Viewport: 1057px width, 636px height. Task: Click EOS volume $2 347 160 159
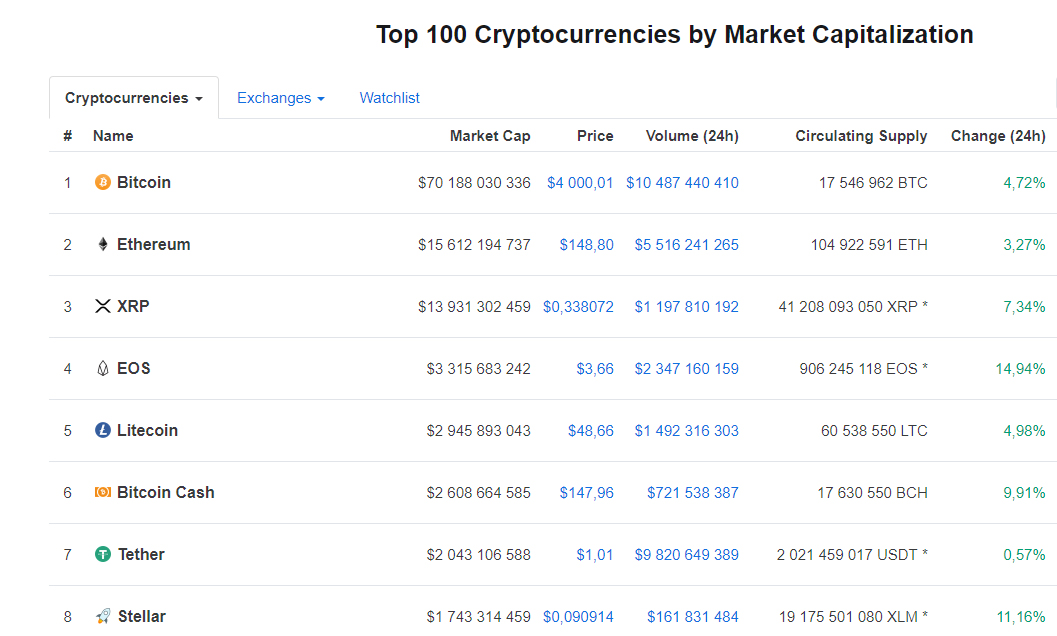pyautogui.click(x=686, y=369)
